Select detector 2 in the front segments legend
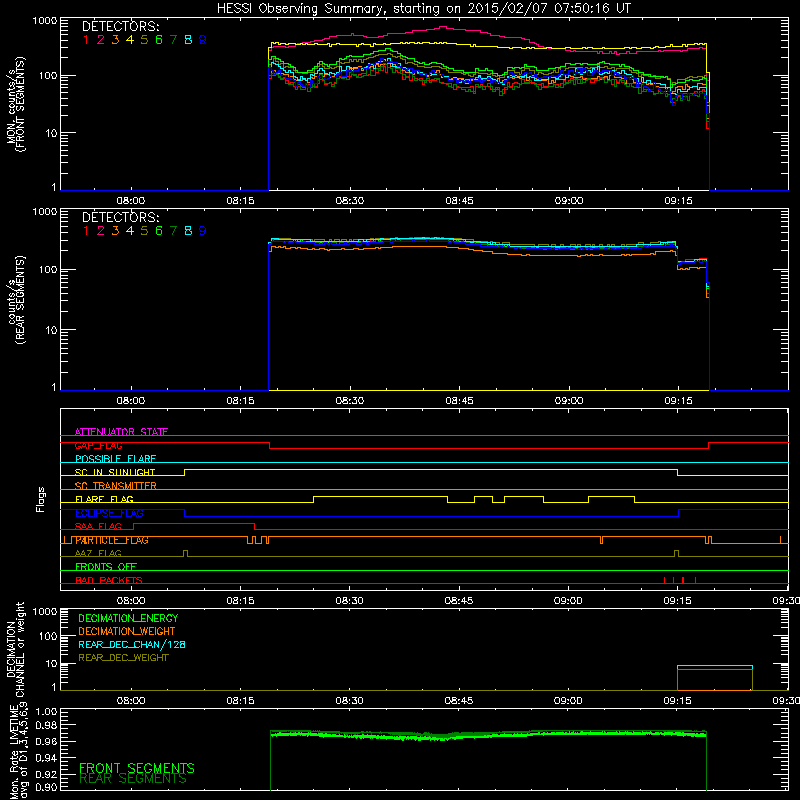 [x=101, y=40]
